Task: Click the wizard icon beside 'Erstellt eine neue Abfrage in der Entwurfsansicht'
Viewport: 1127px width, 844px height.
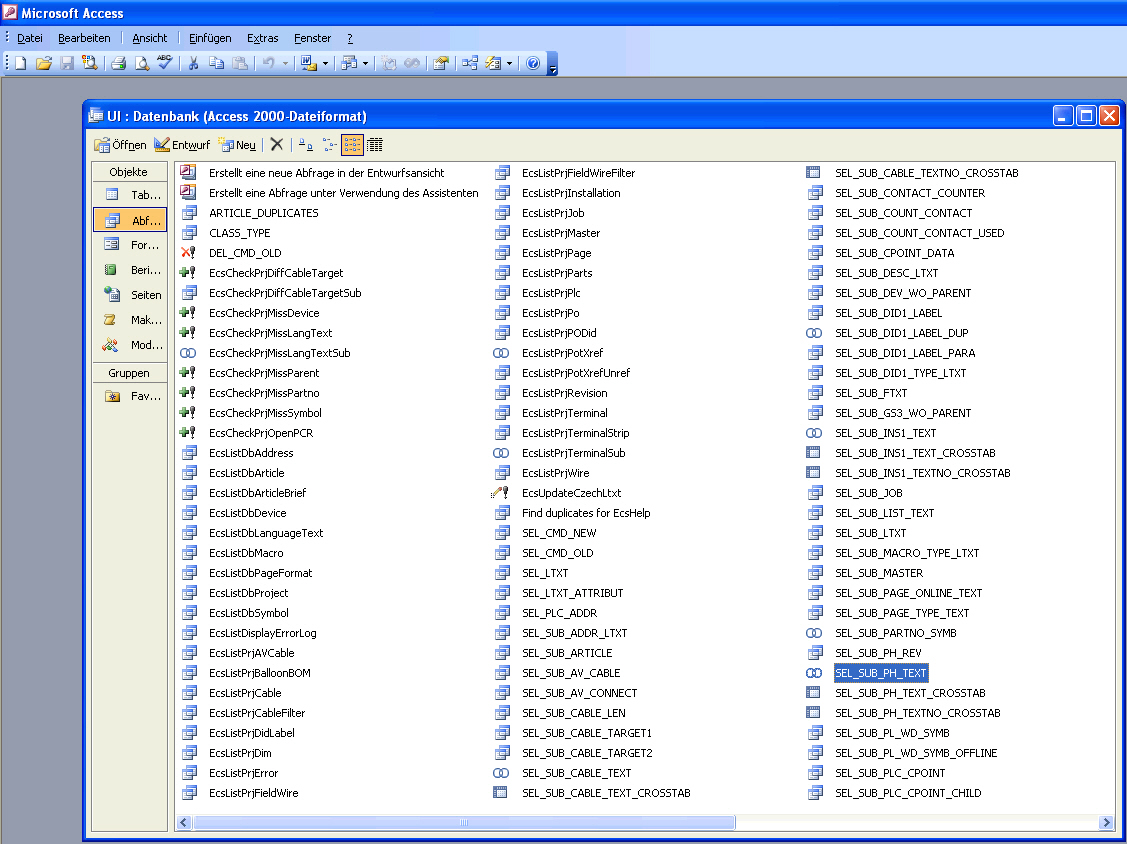Action: (188, 172)
